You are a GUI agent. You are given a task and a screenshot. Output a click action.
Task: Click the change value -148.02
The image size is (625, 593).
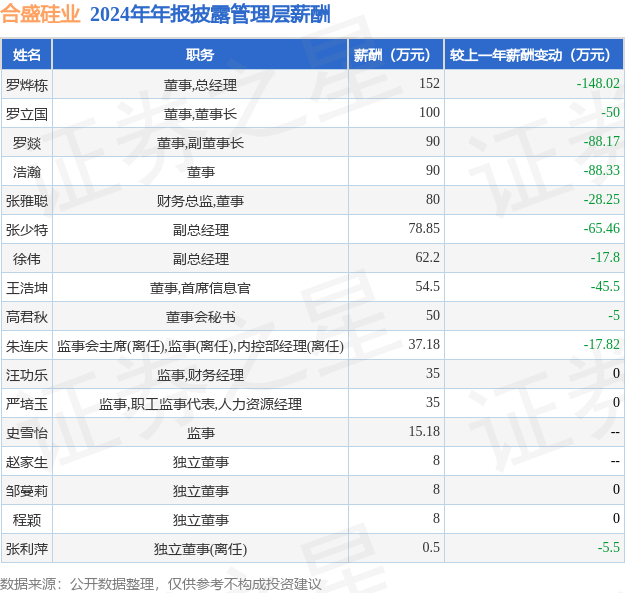[x=598, y=83]
